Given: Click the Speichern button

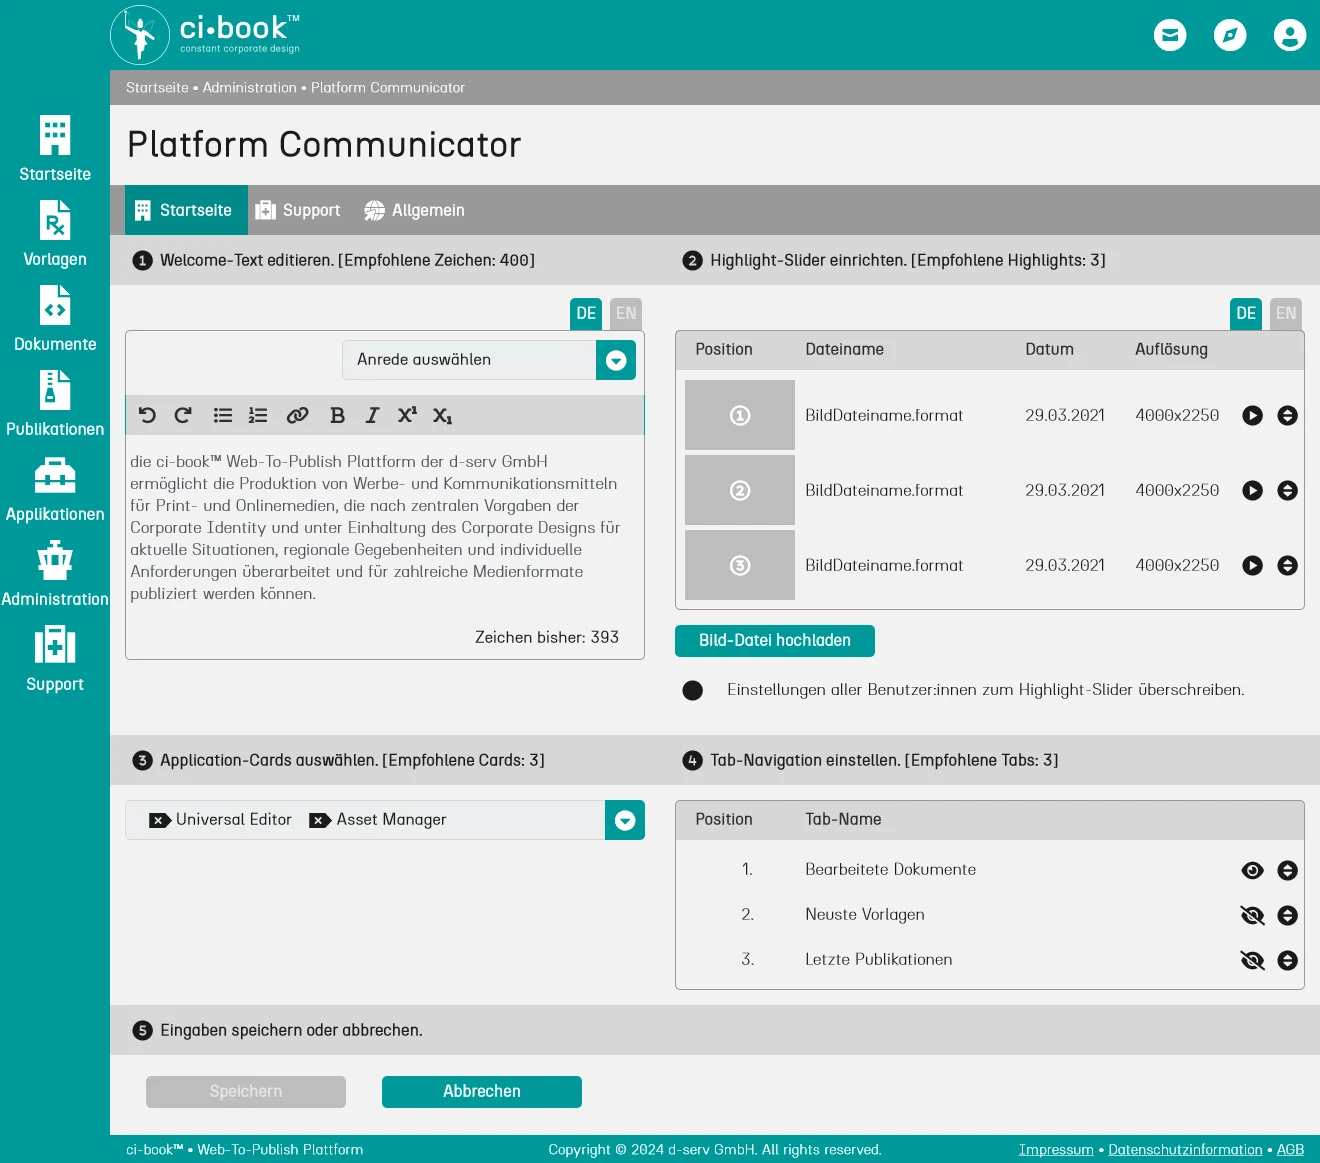Looking at the screenshot, I should (246, 1092).
